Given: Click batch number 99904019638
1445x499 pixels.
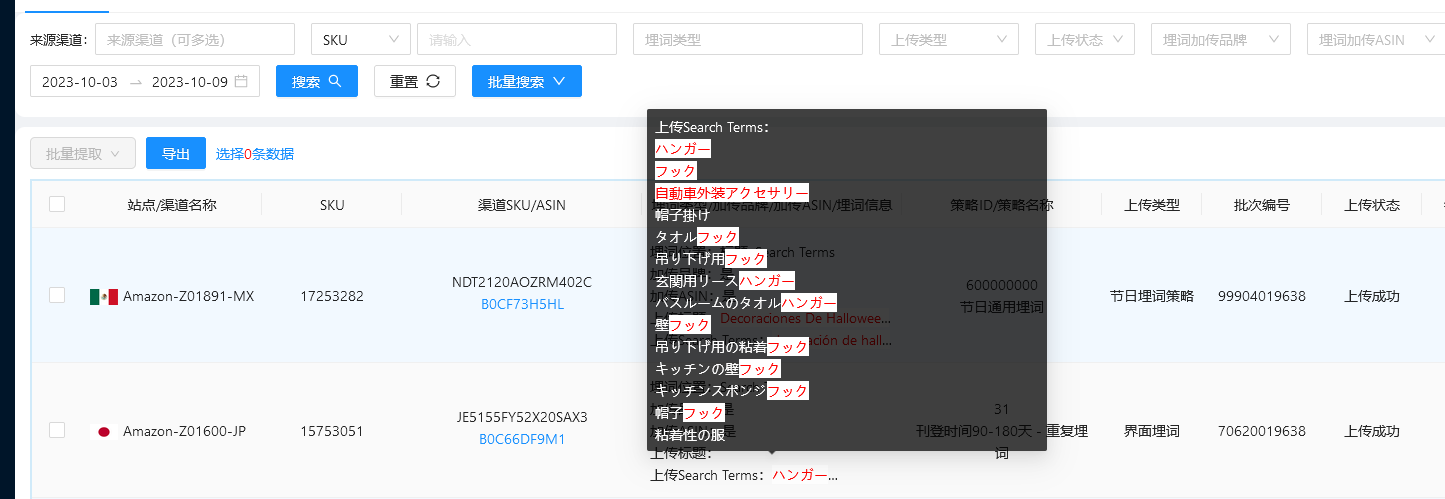Looking at the screenshot, I should pyautogui.click(x=1262, y=296).
